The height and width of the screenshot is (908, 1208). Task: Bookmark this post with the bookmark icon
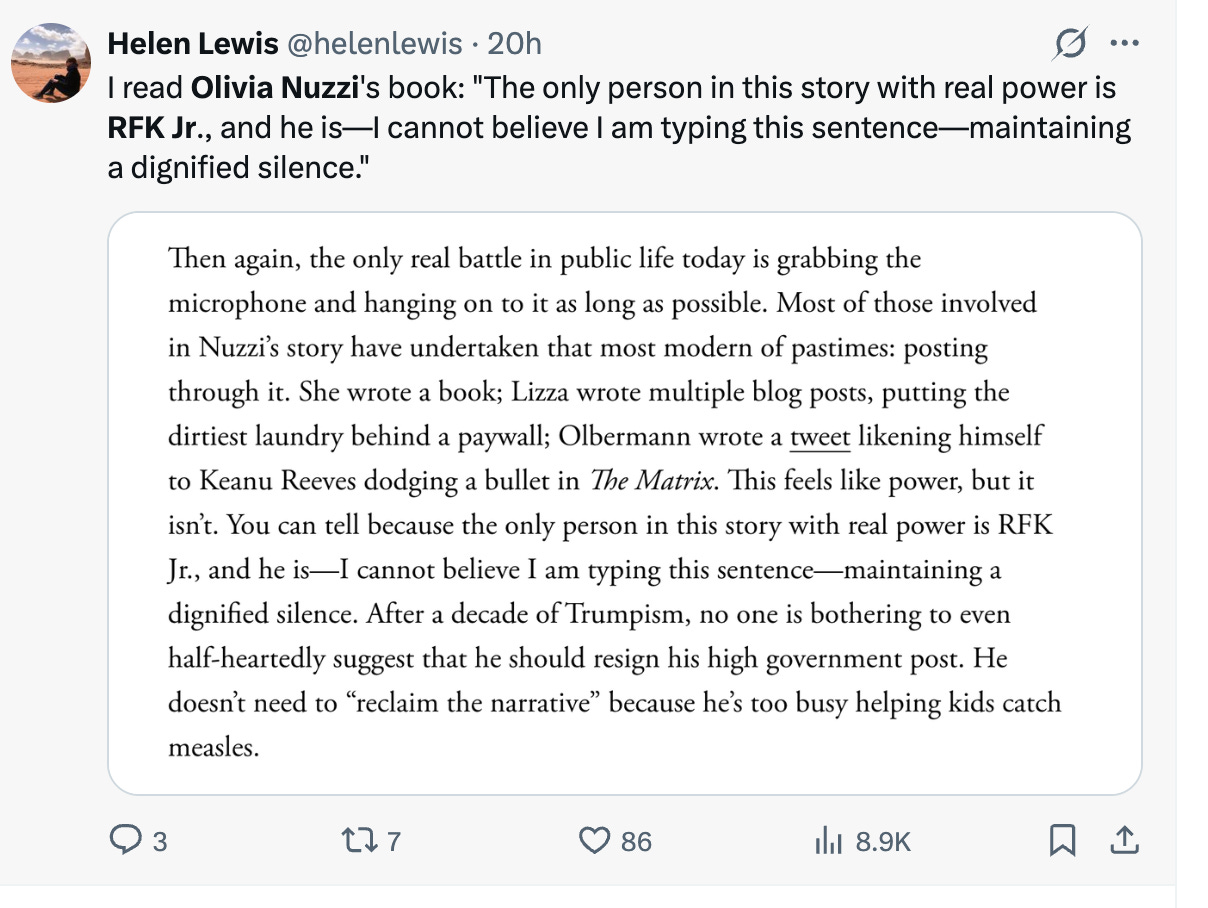point(1062,841)
